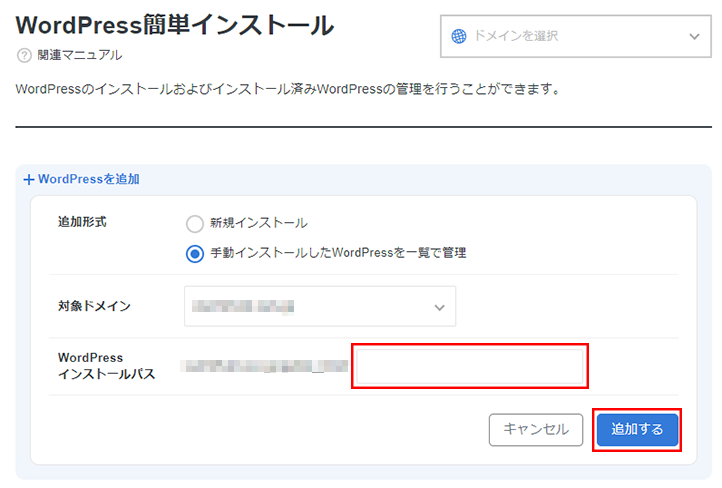Select 手動インストールしたWordPressを一覧で管理 radio option

point(195,253)
